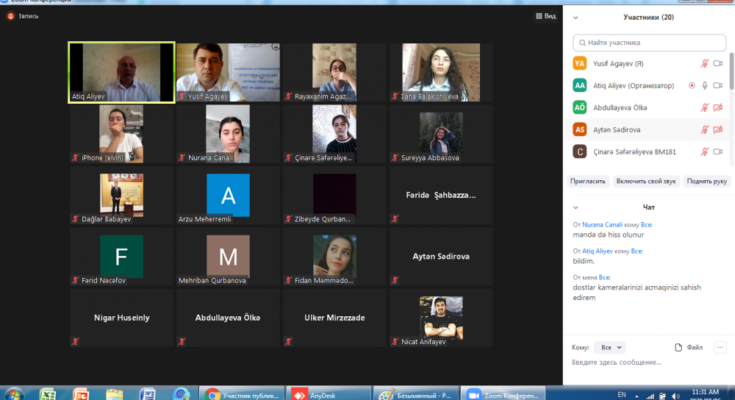Open the chat more options button
735x400 pixels.
(x=719, y=347)
